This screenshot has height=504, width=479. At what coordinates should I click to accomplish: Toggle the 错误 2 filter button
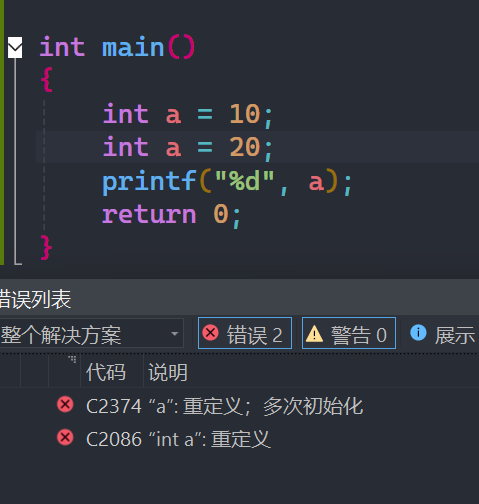[245, 333]
